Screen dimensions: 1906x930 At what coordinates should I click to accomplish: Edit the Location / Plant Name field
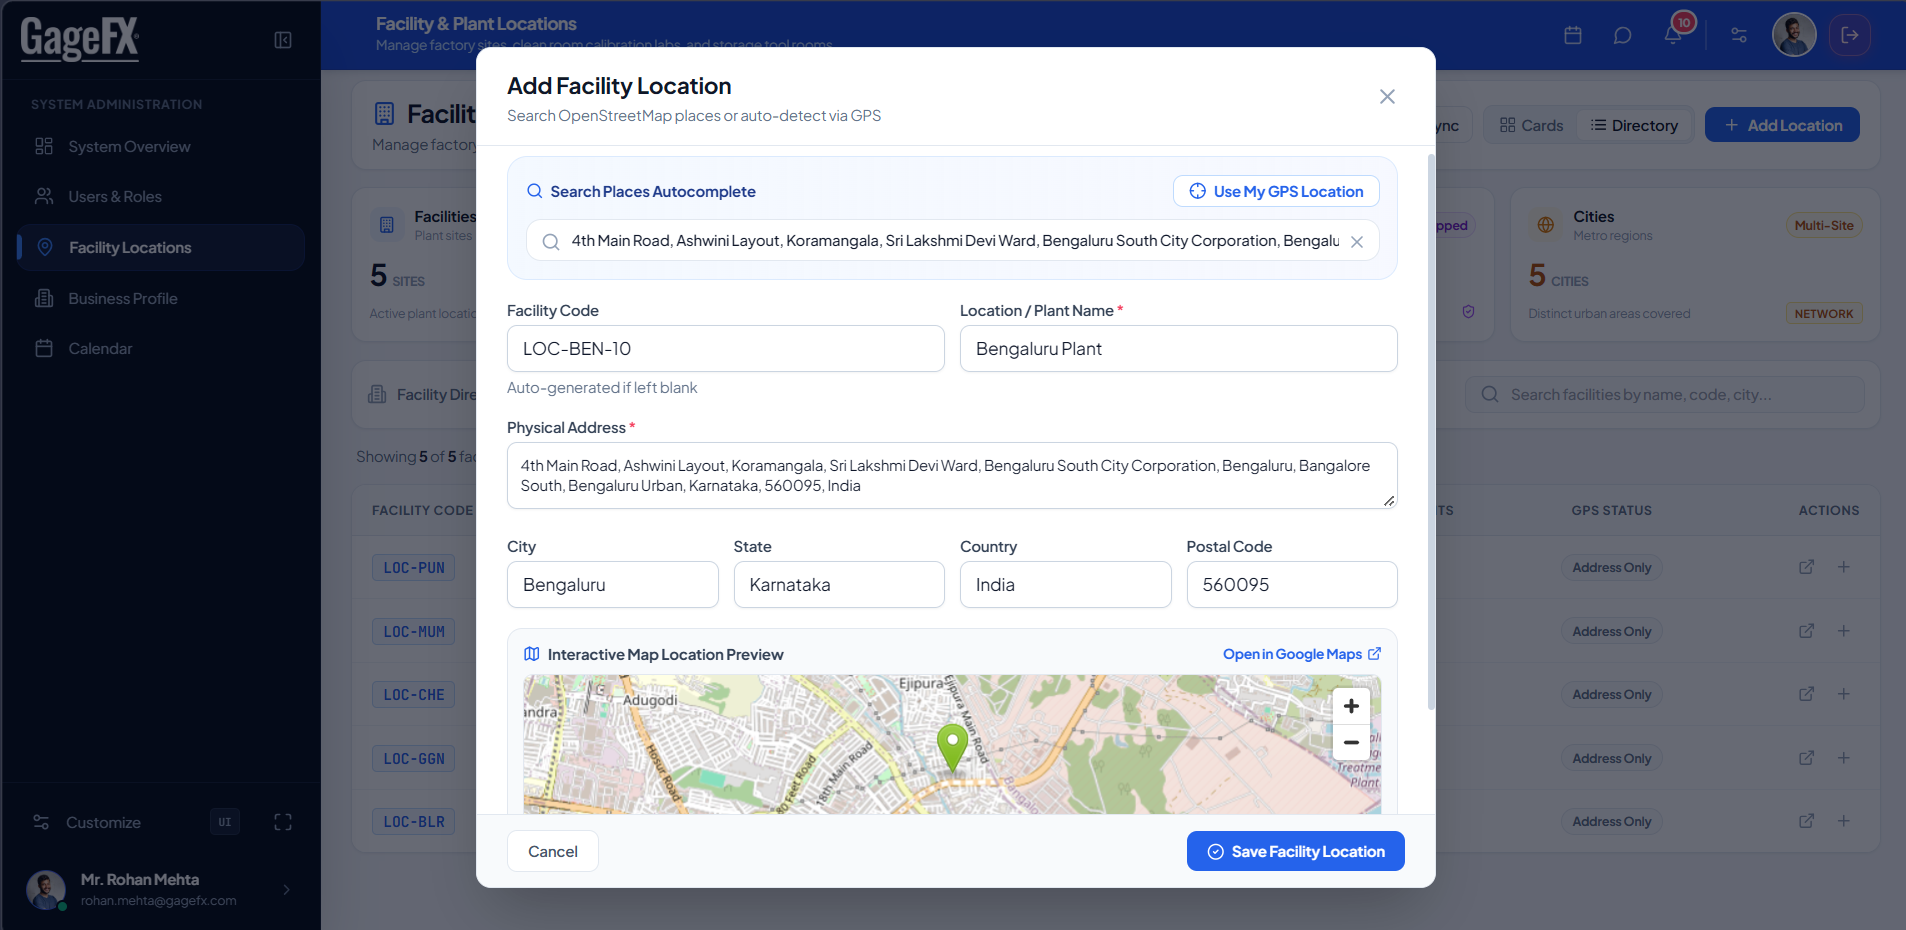click(1179, 349)
